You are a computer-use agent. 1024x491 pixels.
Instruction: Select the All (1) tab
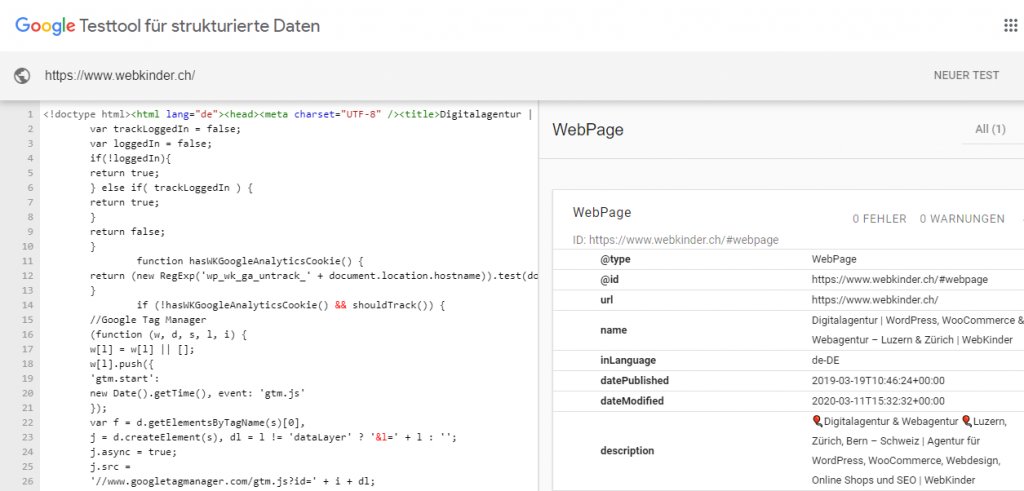tap(990, 129)
